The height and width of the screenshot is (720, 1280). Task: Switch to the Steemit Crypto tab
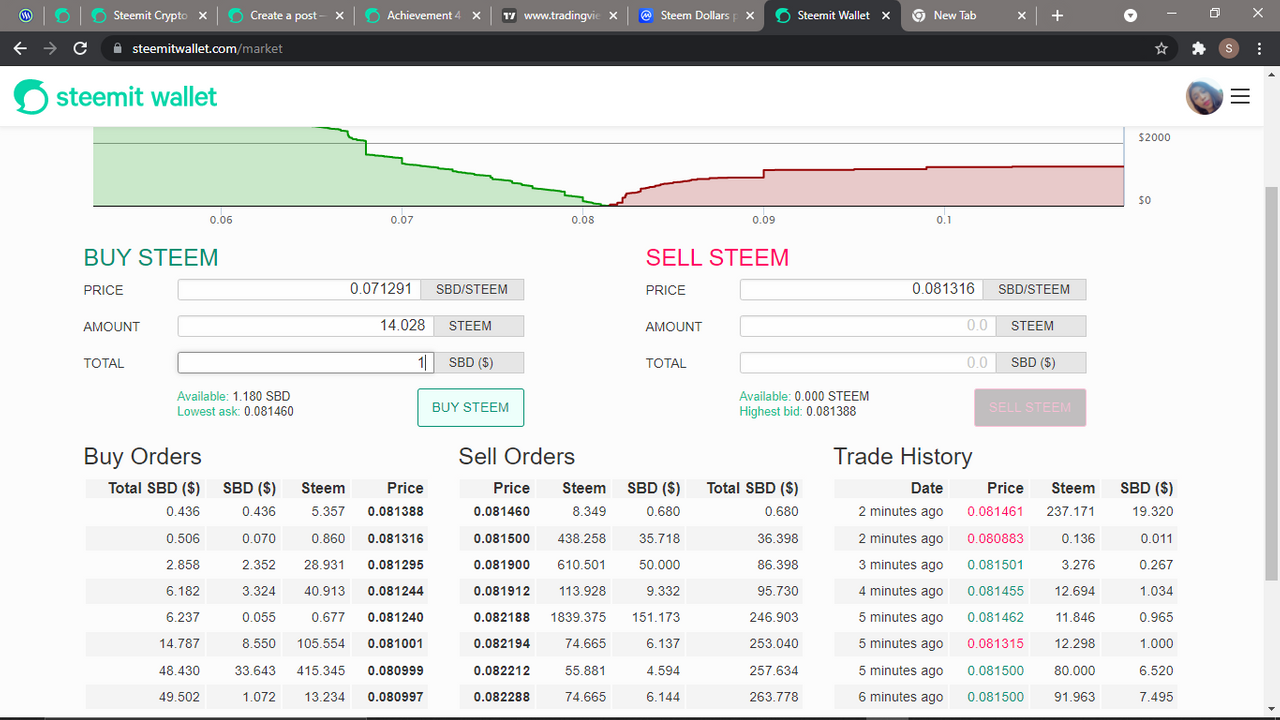coord(150,16)
